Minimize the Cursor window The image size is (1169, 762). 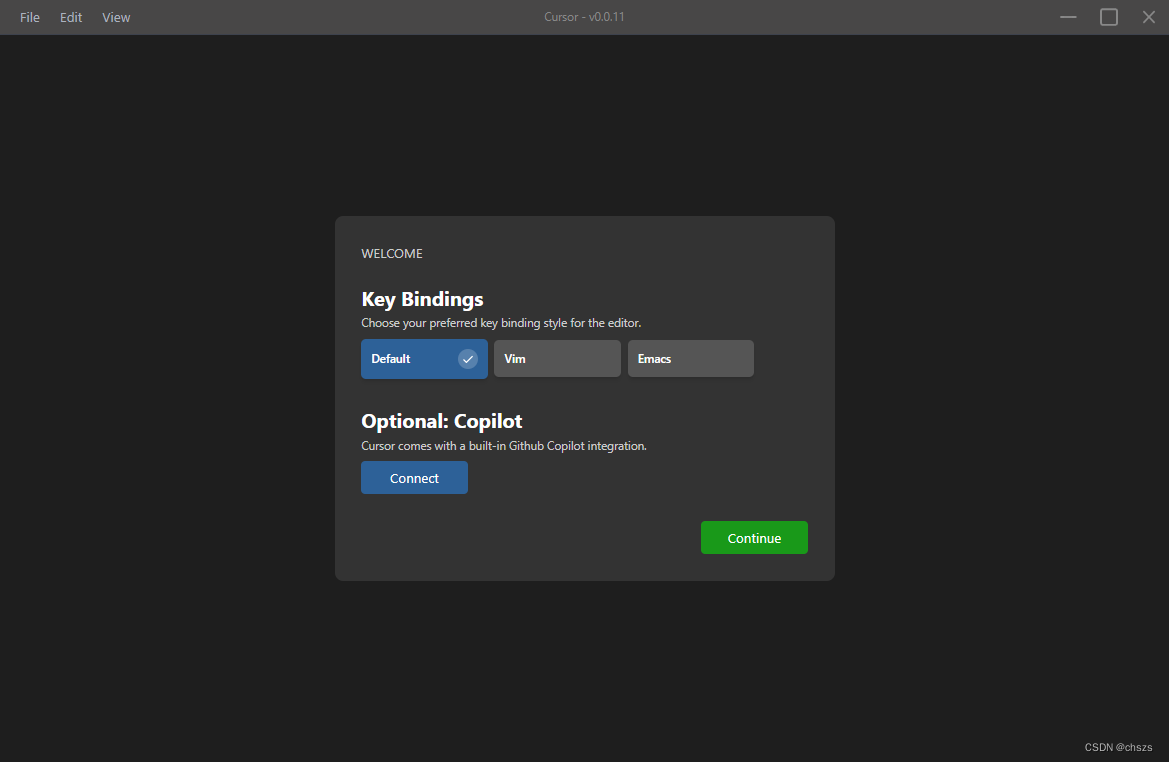coord(1068,17)
